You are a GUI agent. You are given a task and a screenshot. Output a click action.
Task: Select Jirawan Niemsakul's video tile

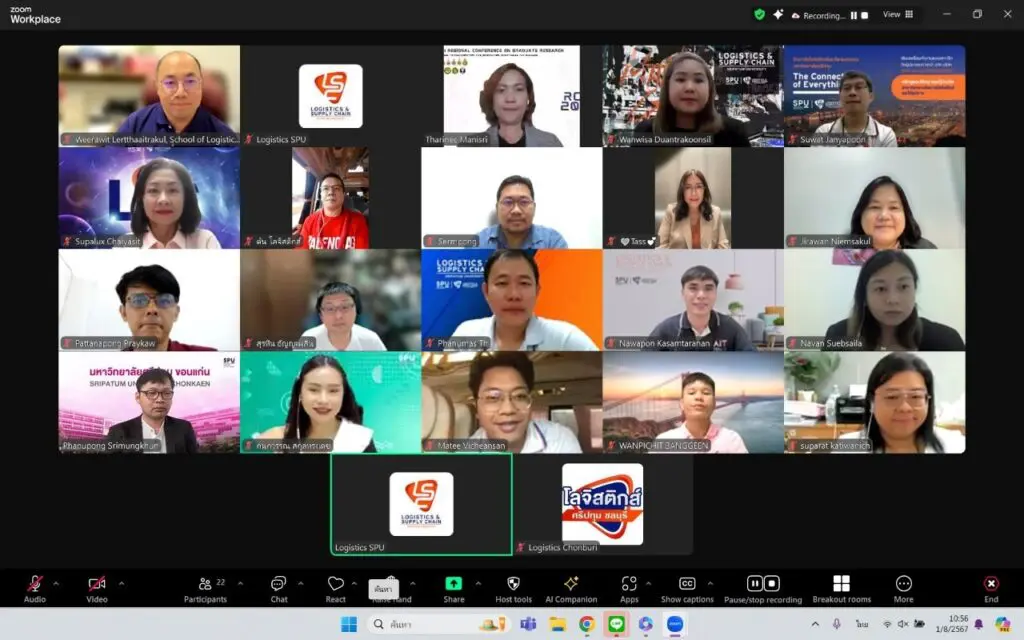point(874,198)
